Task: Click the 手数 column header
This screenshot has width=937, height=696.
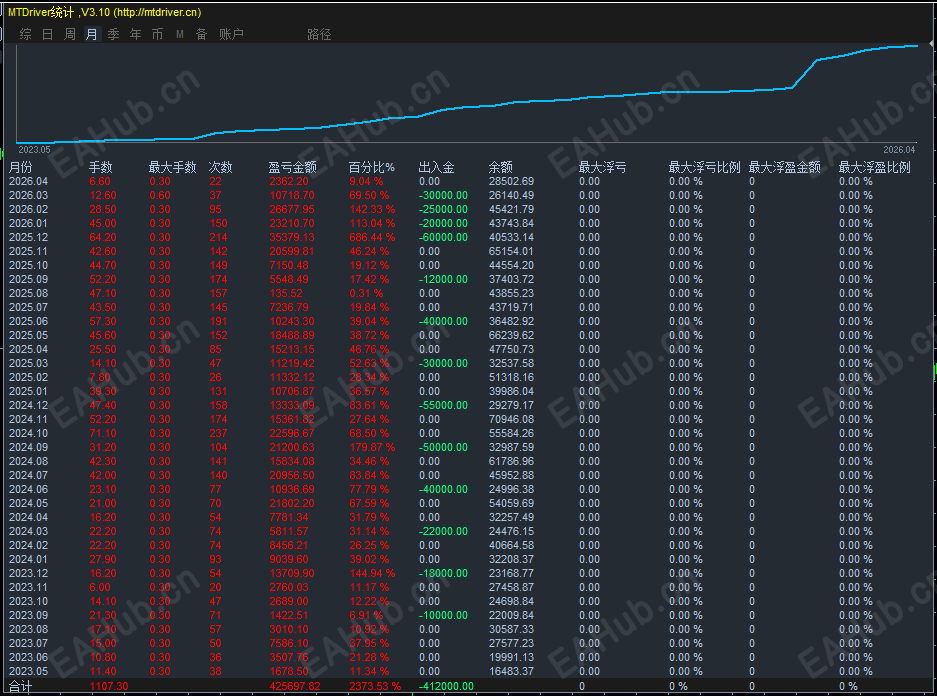Action: coord(99,167)
